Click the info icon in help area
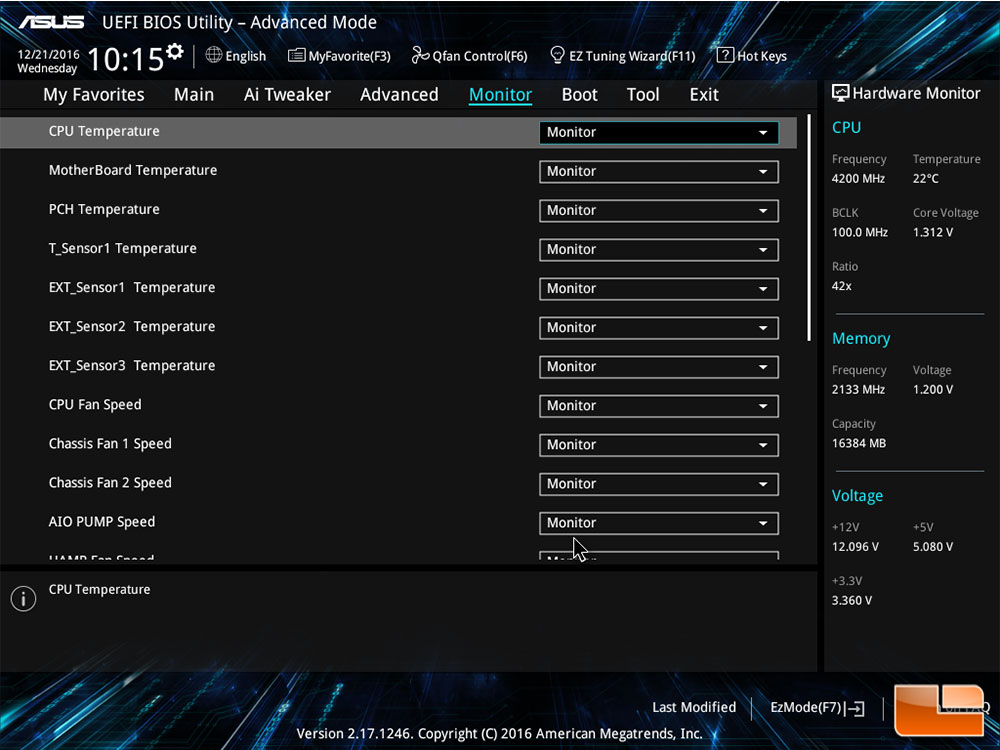This screenshot has width=1000, height=750. [24, 599]
